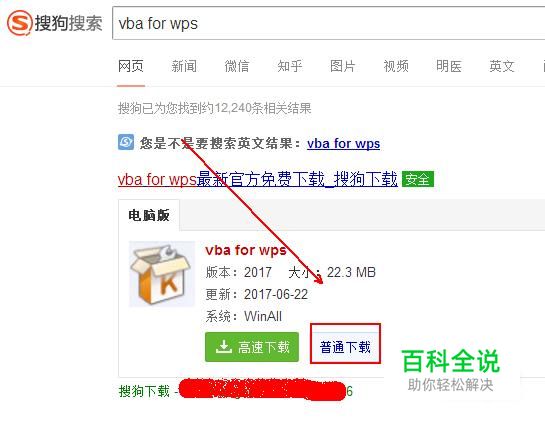This screenshot has width=545, height=425.
Task: Click the green 安全 badge
Action: pyautogui.click(x=418, y=179)
